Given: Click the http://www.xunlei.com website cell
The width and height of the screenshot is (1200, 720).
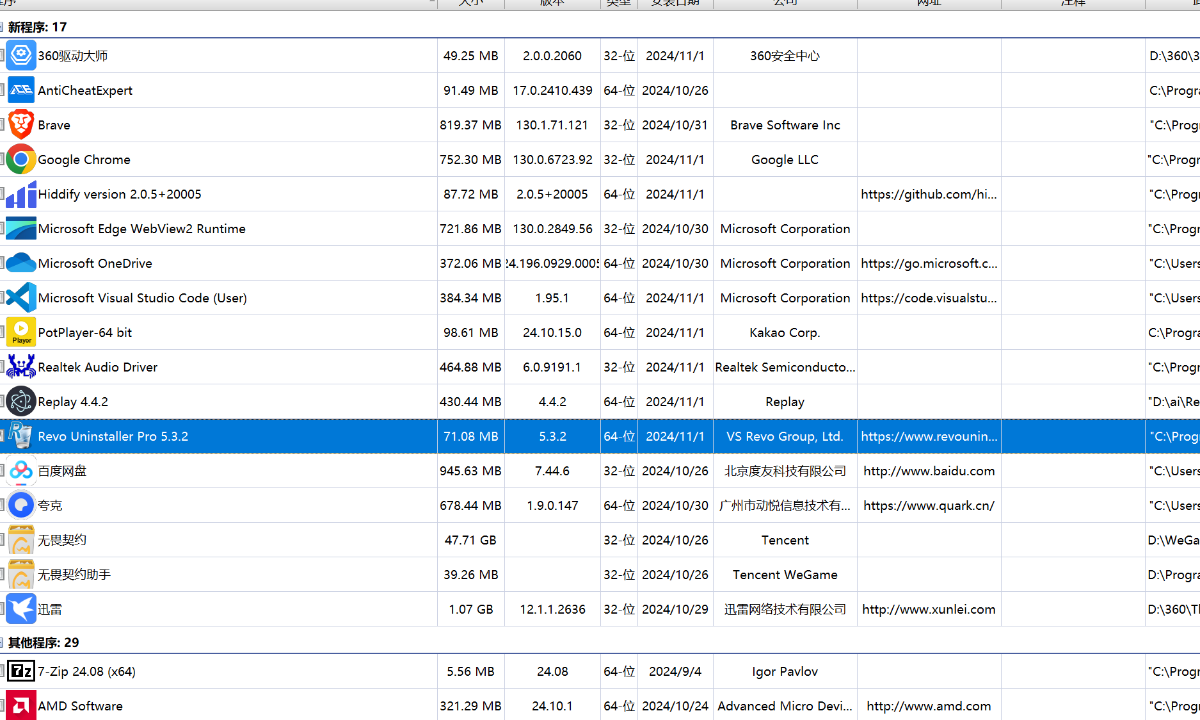Looking at the screenshot, I should click(929, 609).
